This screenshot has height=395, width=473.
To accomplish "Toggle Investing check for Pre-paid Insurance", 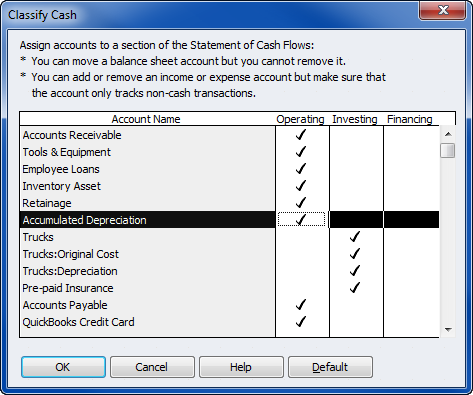I will pos(356,288).
